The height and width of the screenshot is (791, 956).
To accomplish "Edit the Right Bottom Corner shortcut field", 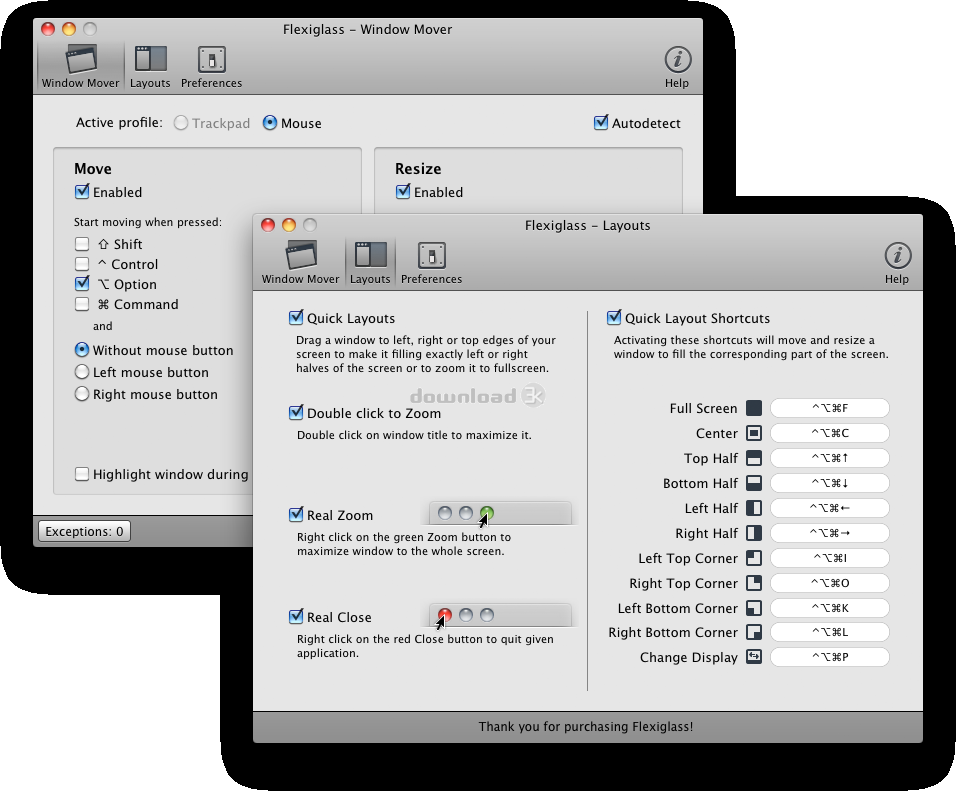I will 830,632.
